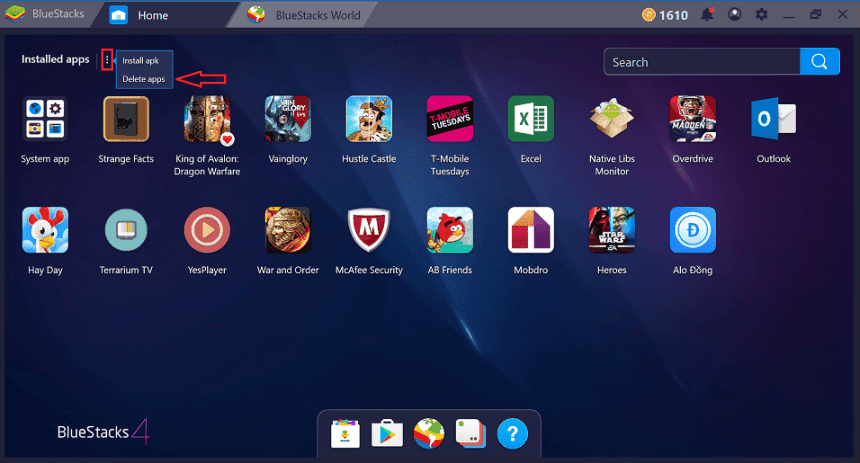Focus the Search input field
Screen dimensions: 860x463
coord(702,62)
